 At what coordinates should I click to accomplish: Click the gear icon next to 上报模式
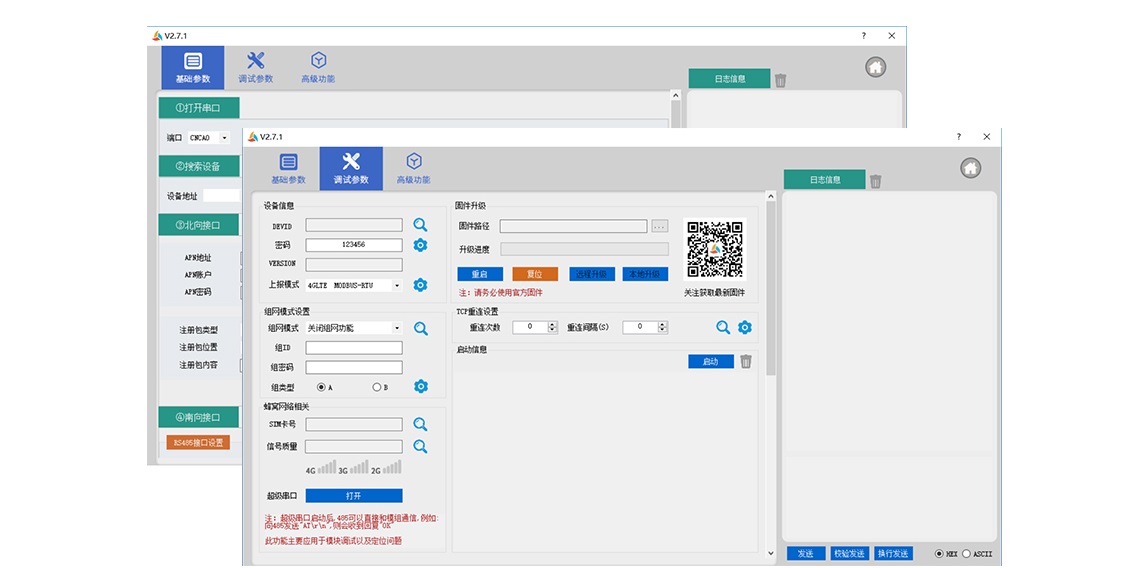[x=420, y=285]
